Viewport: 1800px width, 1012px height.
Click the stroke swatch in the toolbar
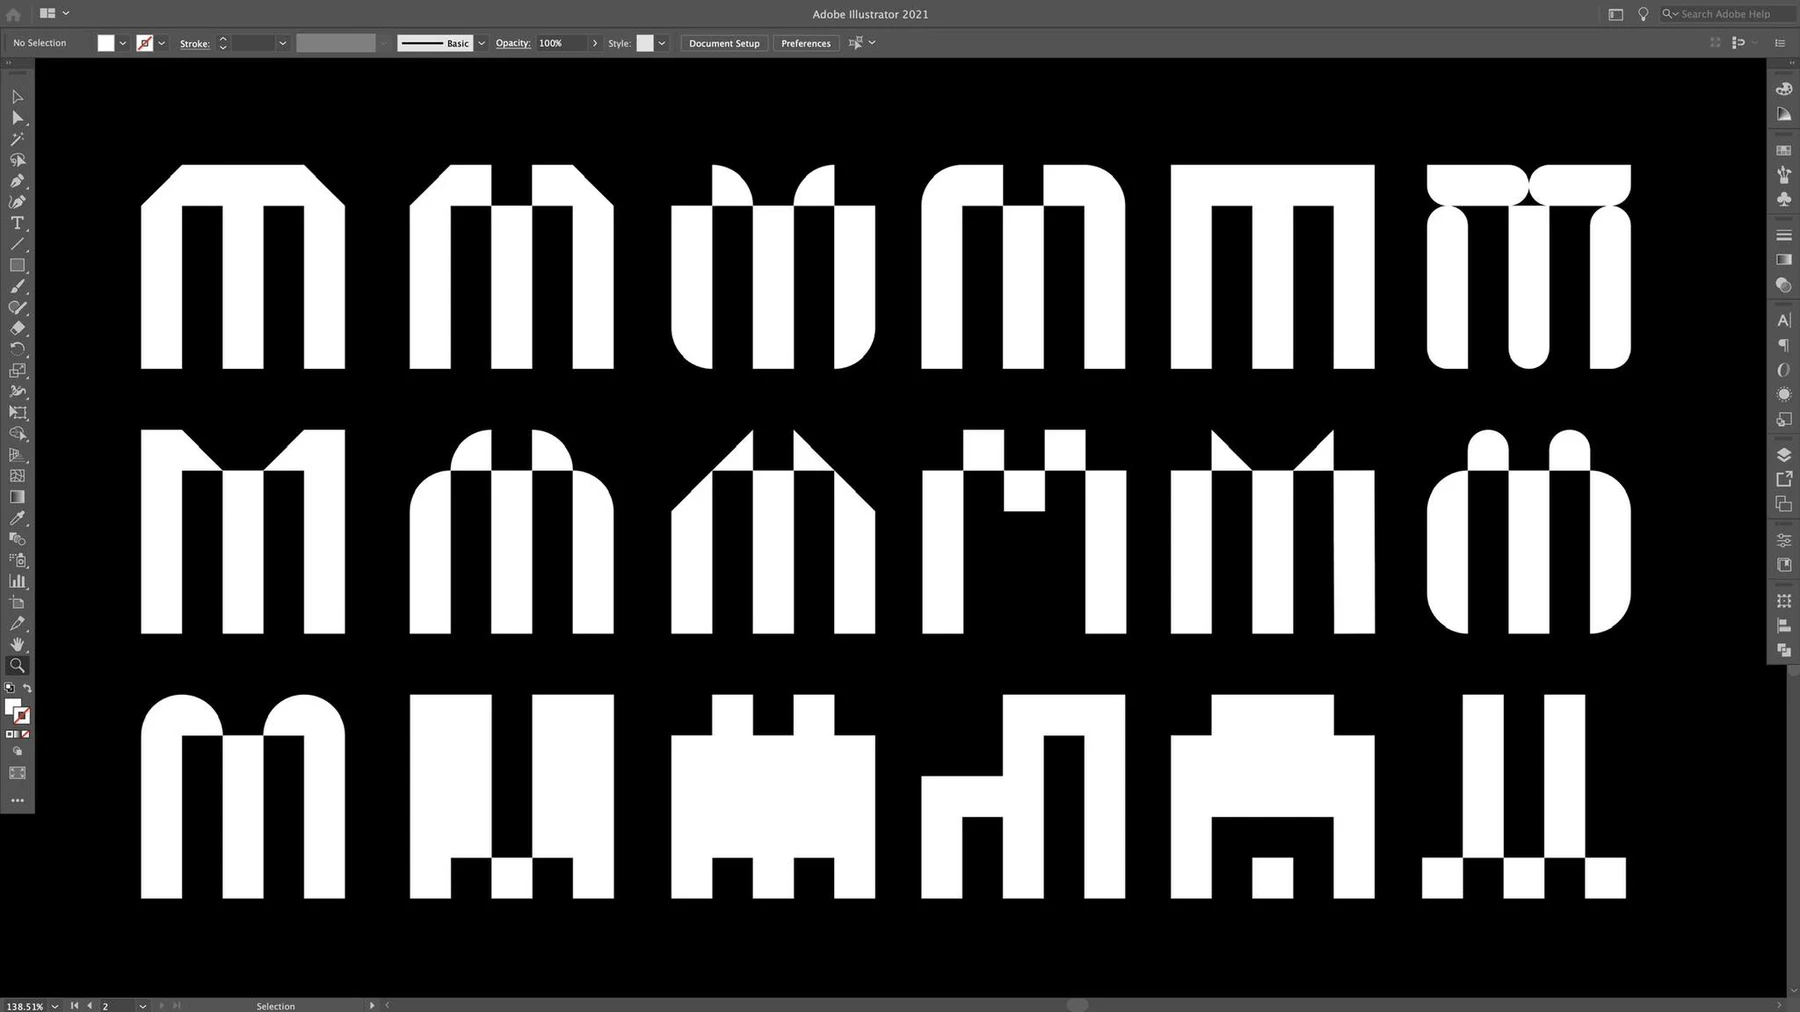pyautogui.click(x=22, y=716)
